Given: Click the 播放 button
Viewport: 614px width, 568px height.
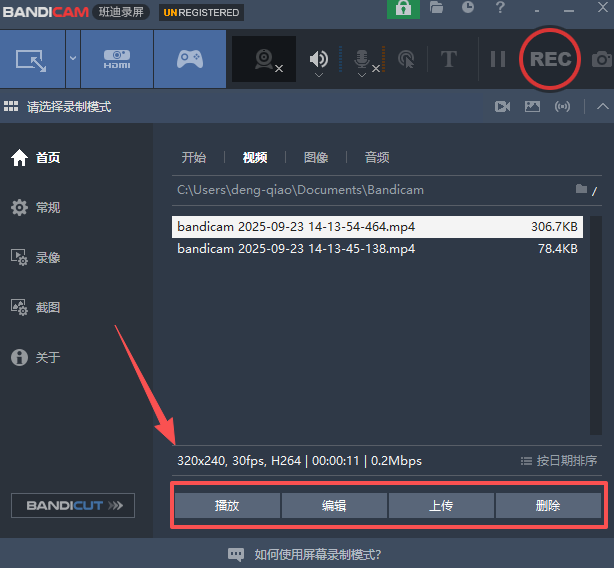Looking at the screenshot, I should point(227,505).
